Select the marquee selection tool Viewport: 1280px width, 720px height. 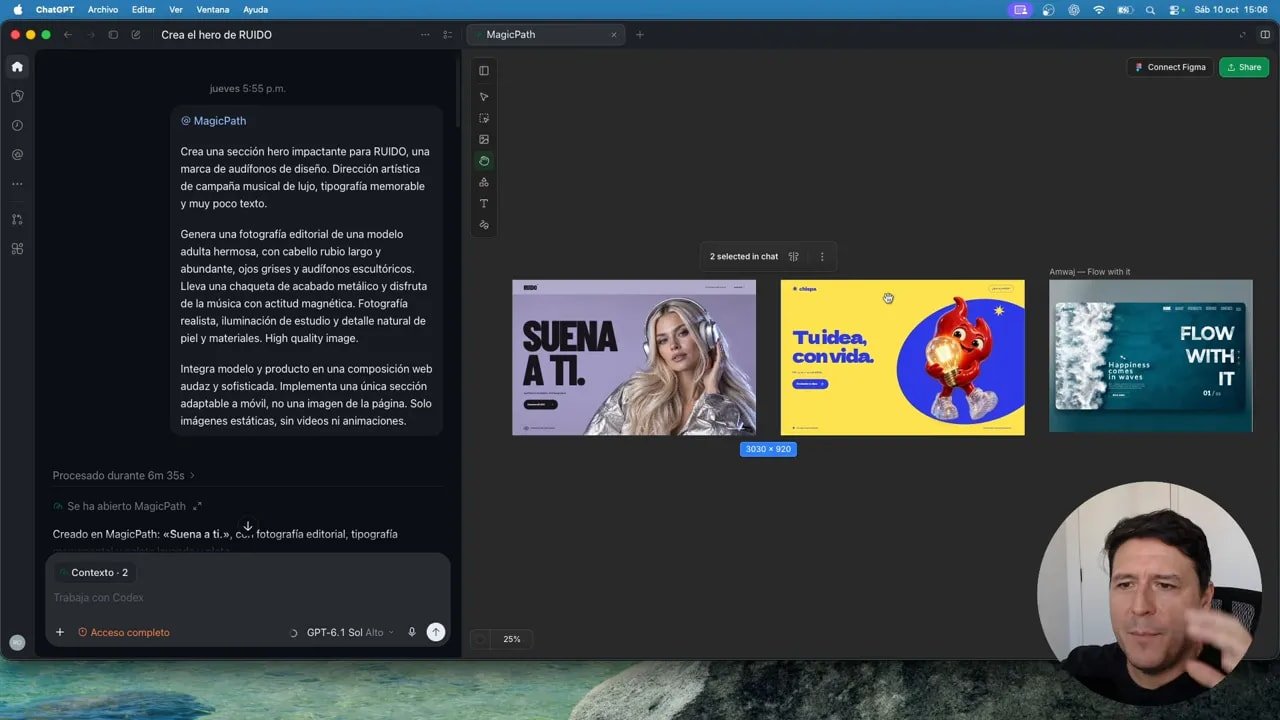[x=484, y=118]
